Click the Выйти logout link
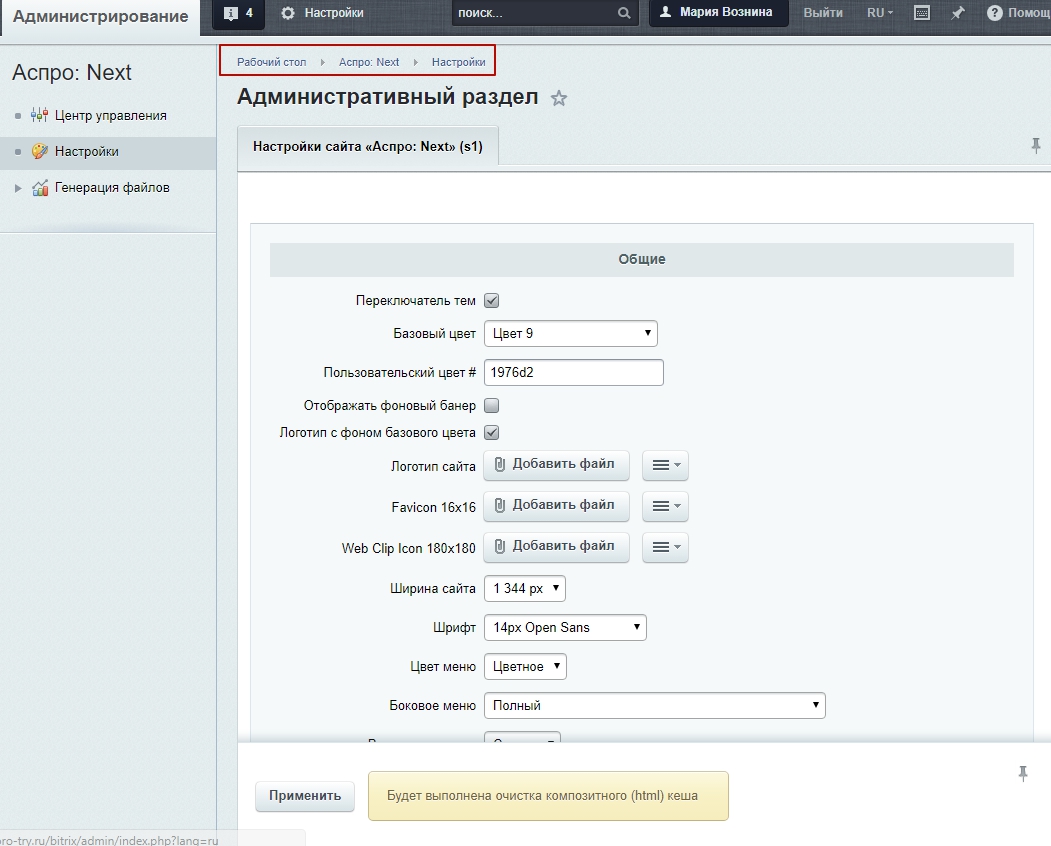This screenshot has height=846, width=1051. click(823, 13)
